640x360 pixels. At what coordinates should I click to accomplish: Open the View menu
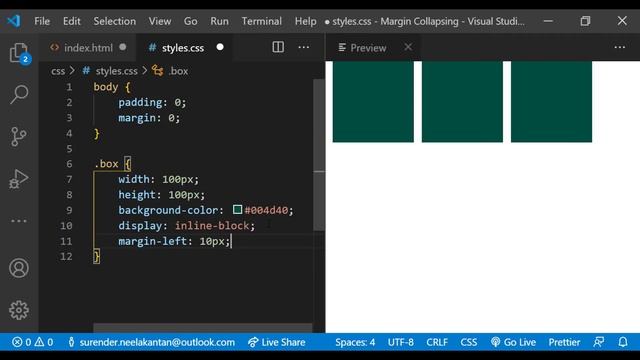160,21
